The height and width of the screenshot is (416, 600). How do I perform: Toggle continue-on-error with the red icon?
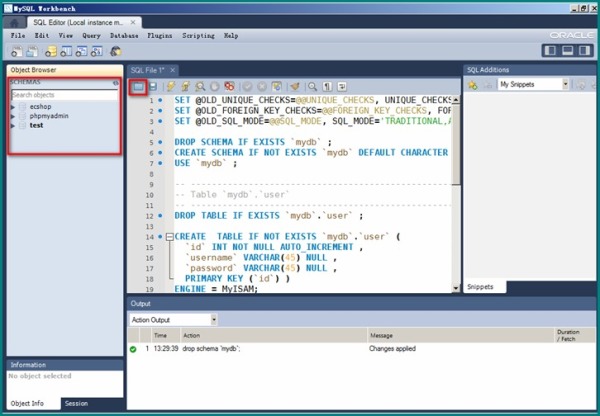(229, 87)
